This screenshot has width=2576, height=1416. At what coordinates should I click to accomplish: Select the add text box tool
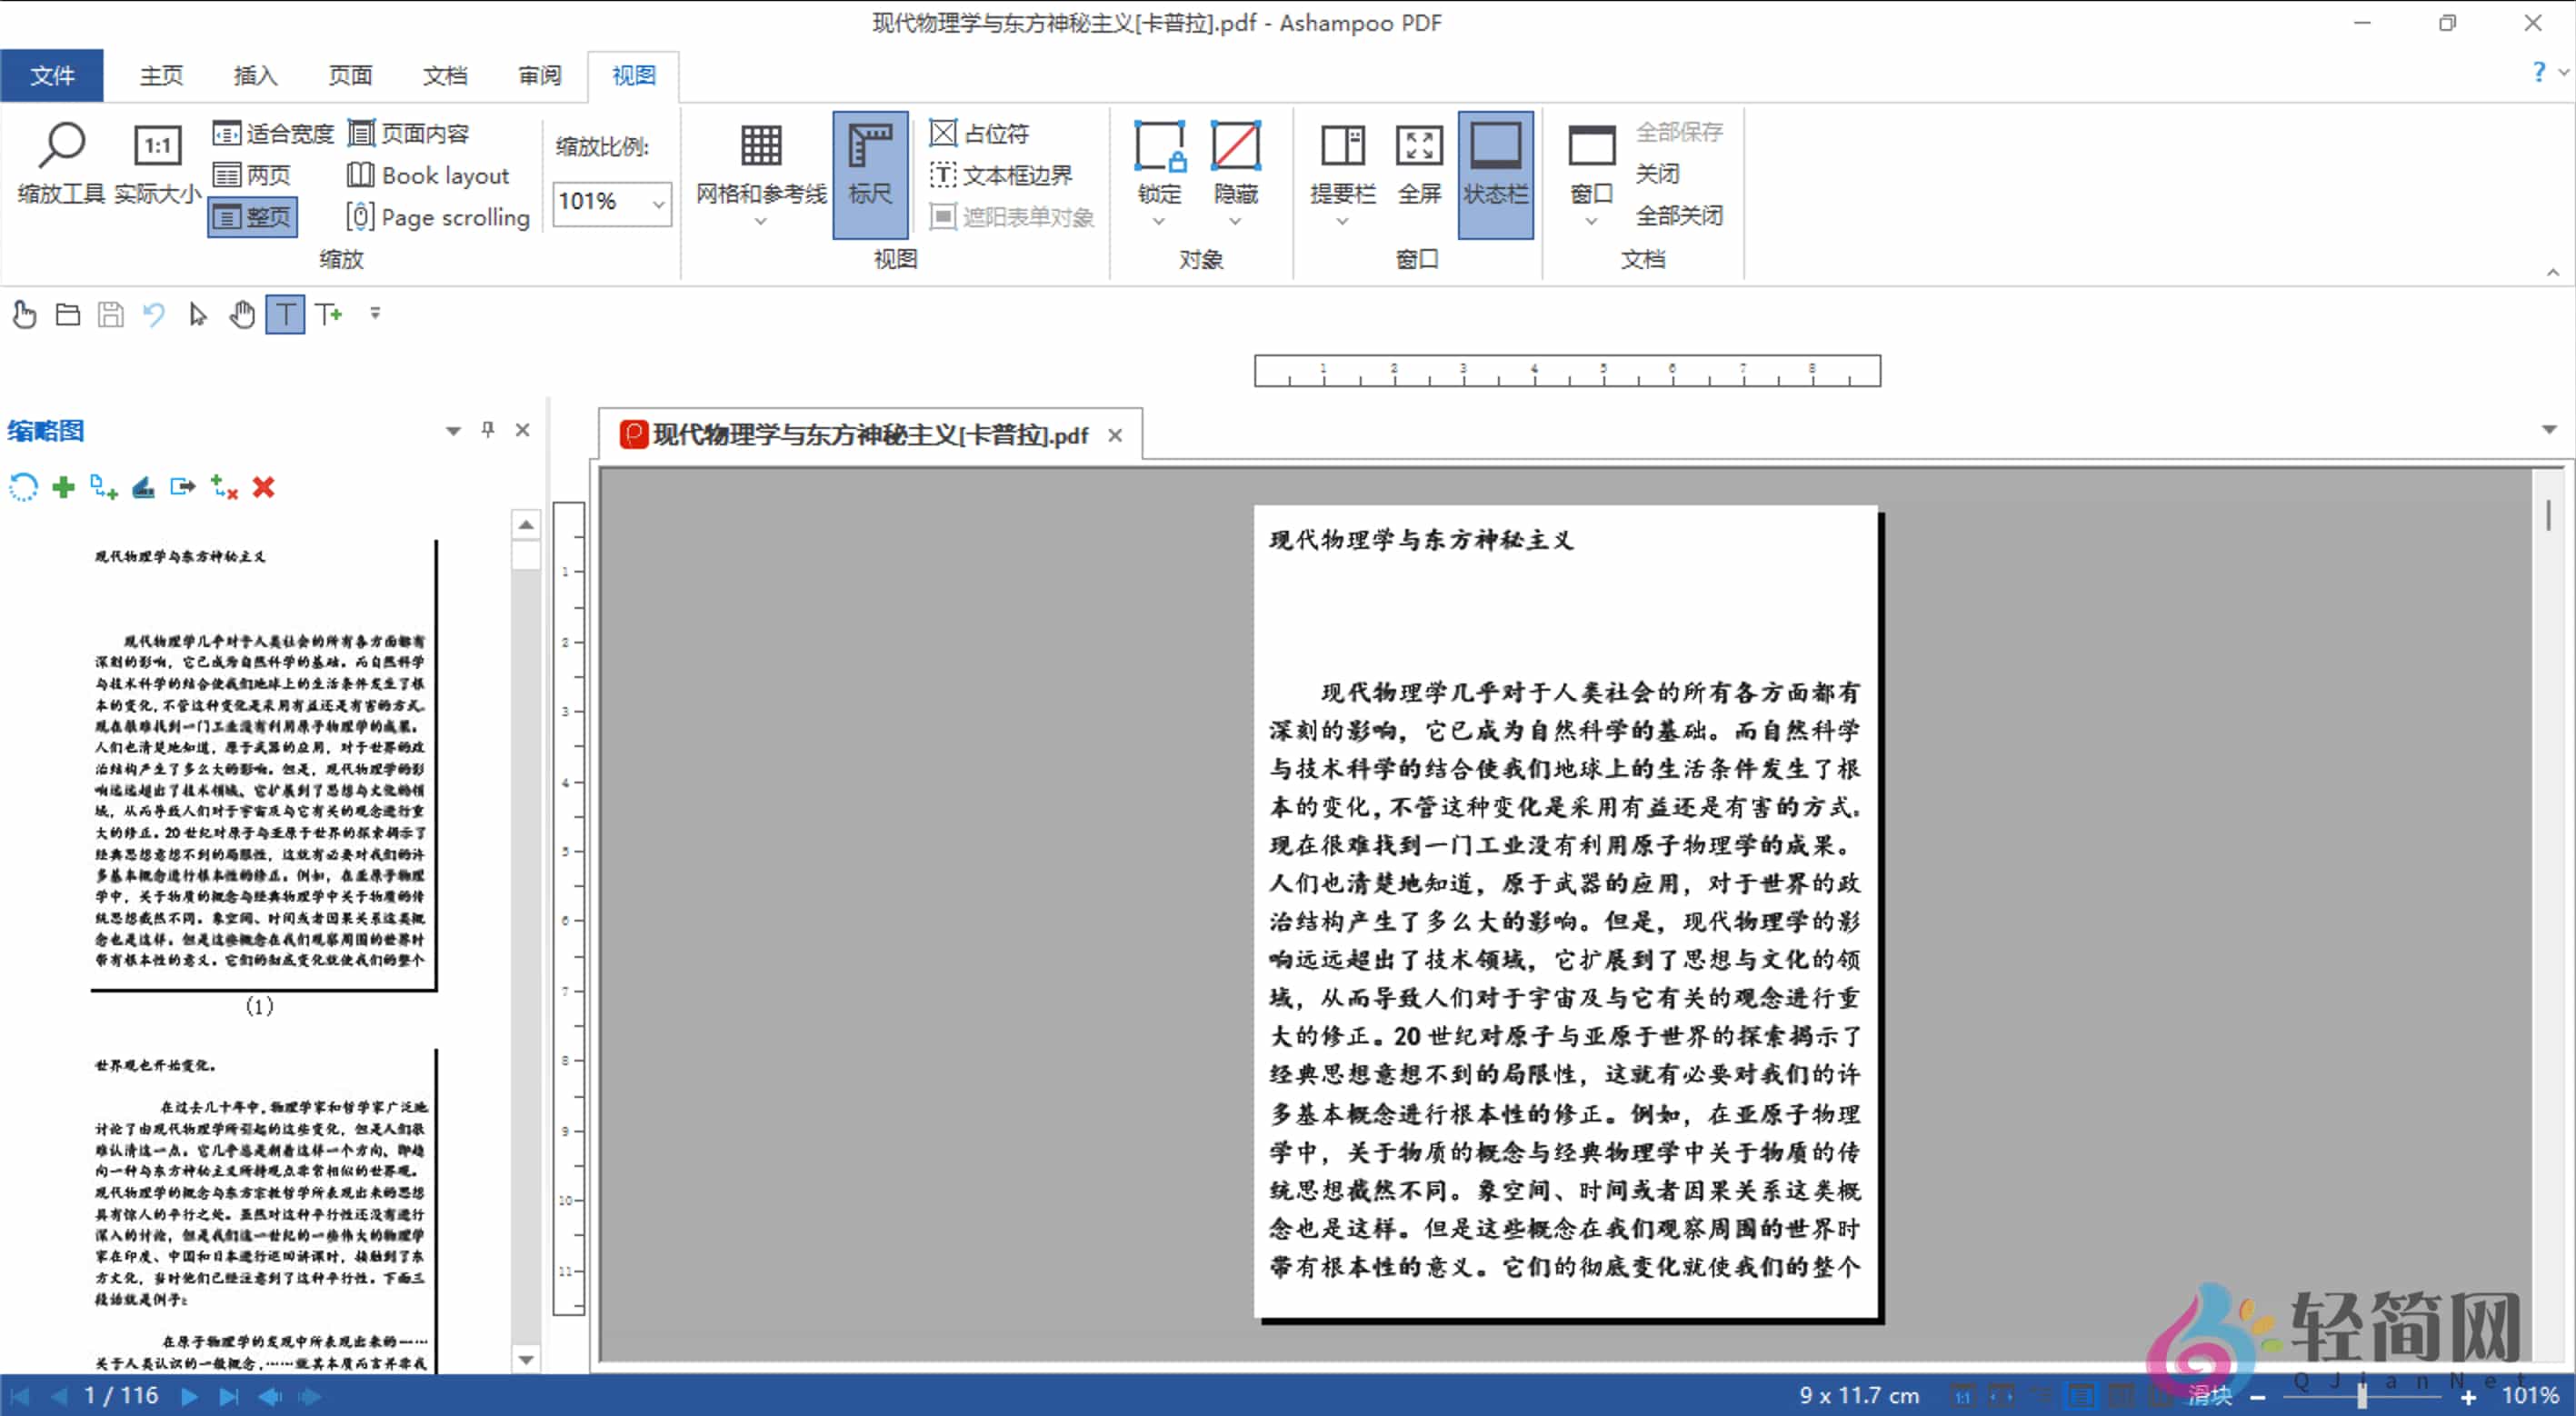328,314
